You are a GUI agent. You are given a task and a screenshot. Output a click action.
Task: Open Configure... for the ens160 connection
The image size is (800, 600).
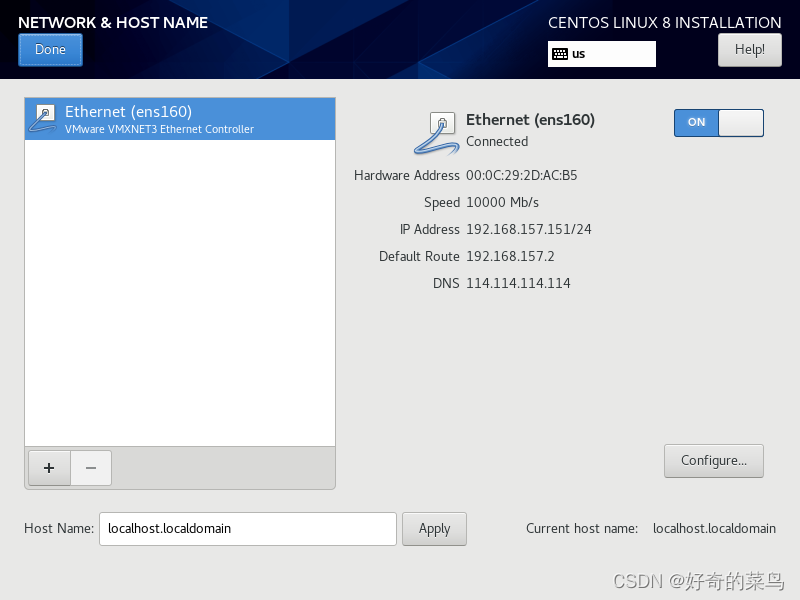click(713, 460)
